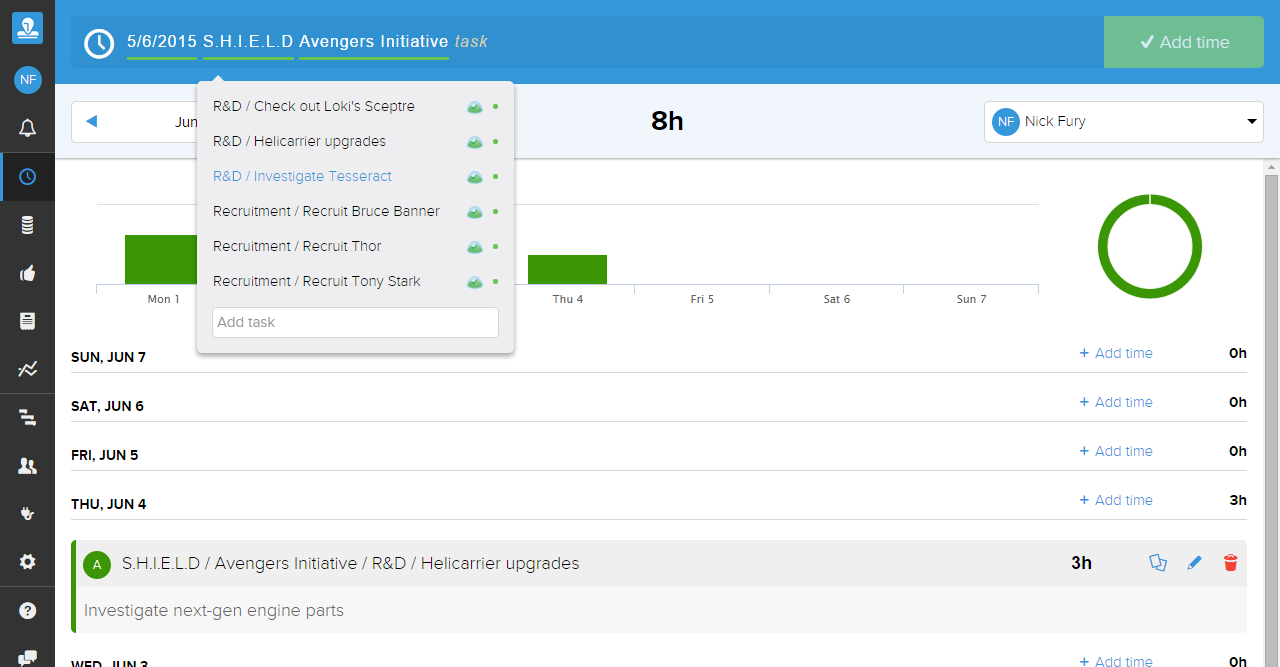Image resolution: width=1280 pixels, height=667 pixels.
Task: Open notifications bell icon
Action: (28, 128)
